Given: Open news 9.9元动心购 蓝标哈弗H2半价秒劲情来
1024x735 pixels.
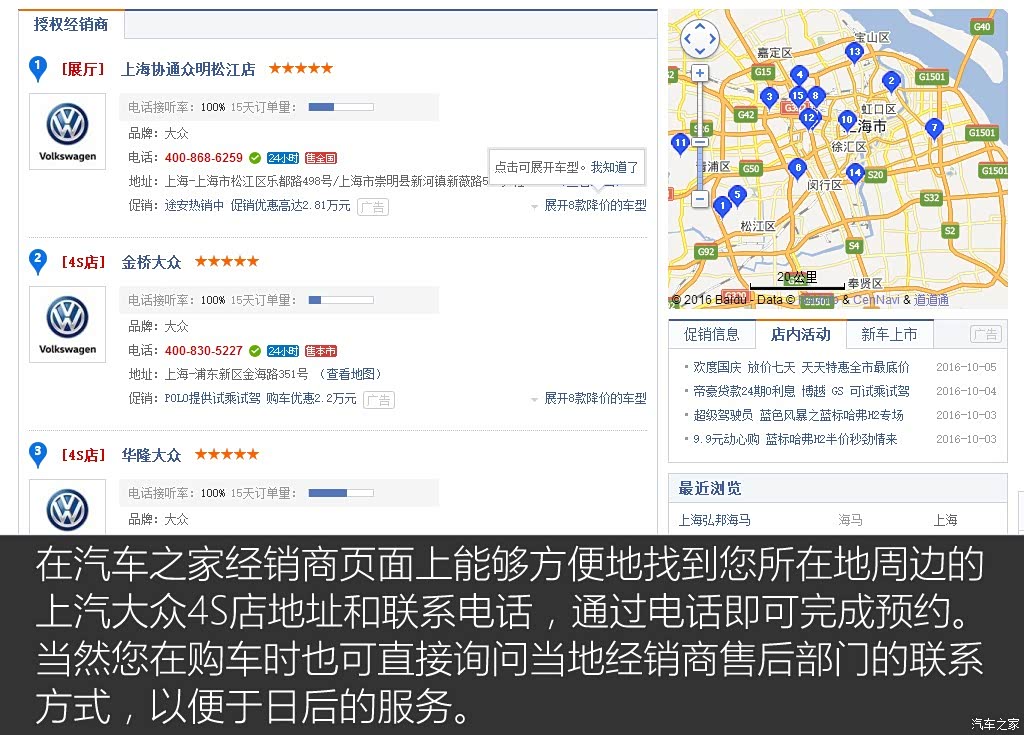Looking at the screenshot, I should click(x=795, y=439).
